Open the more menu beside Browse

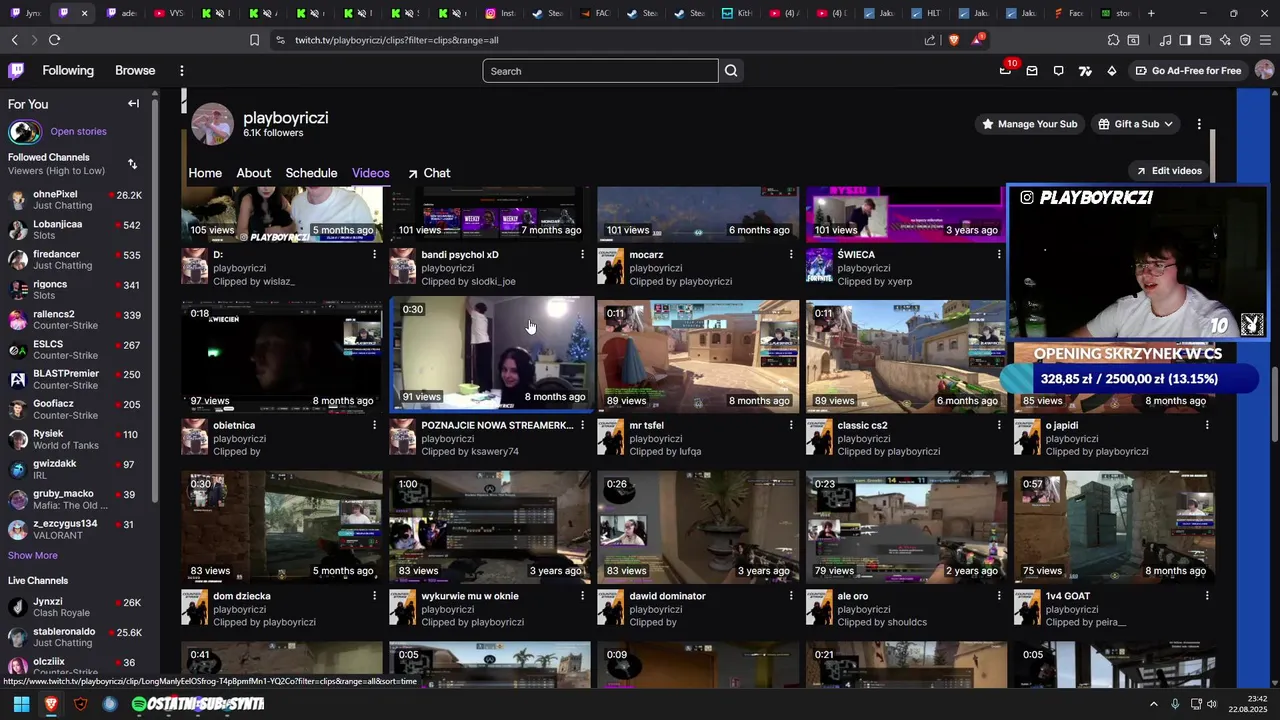pos(181,71)
